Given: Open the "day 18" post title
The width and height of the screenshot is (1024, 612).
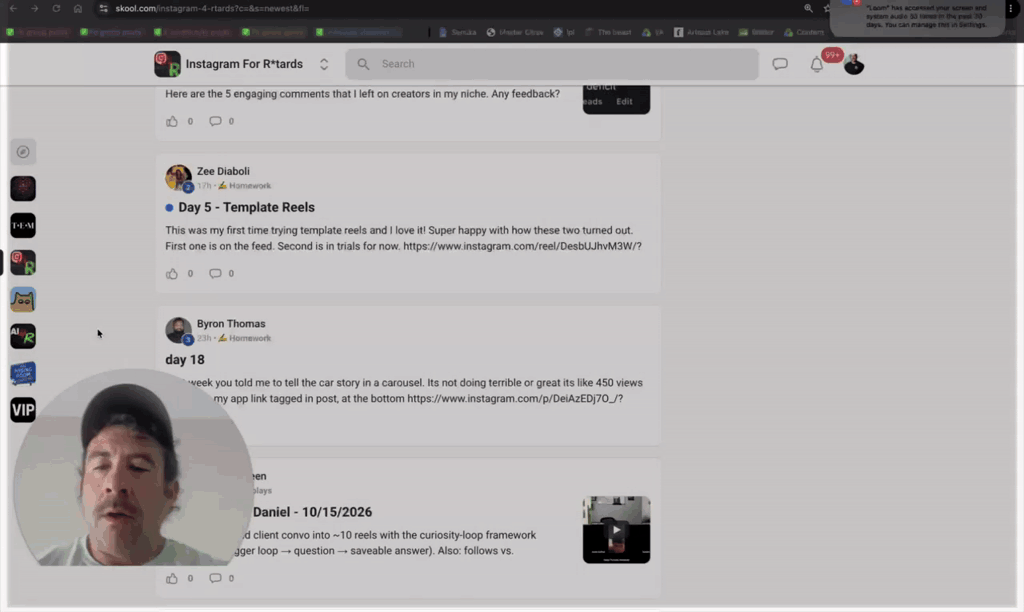Looking at the screenshot, I should (x=185, y=360).
